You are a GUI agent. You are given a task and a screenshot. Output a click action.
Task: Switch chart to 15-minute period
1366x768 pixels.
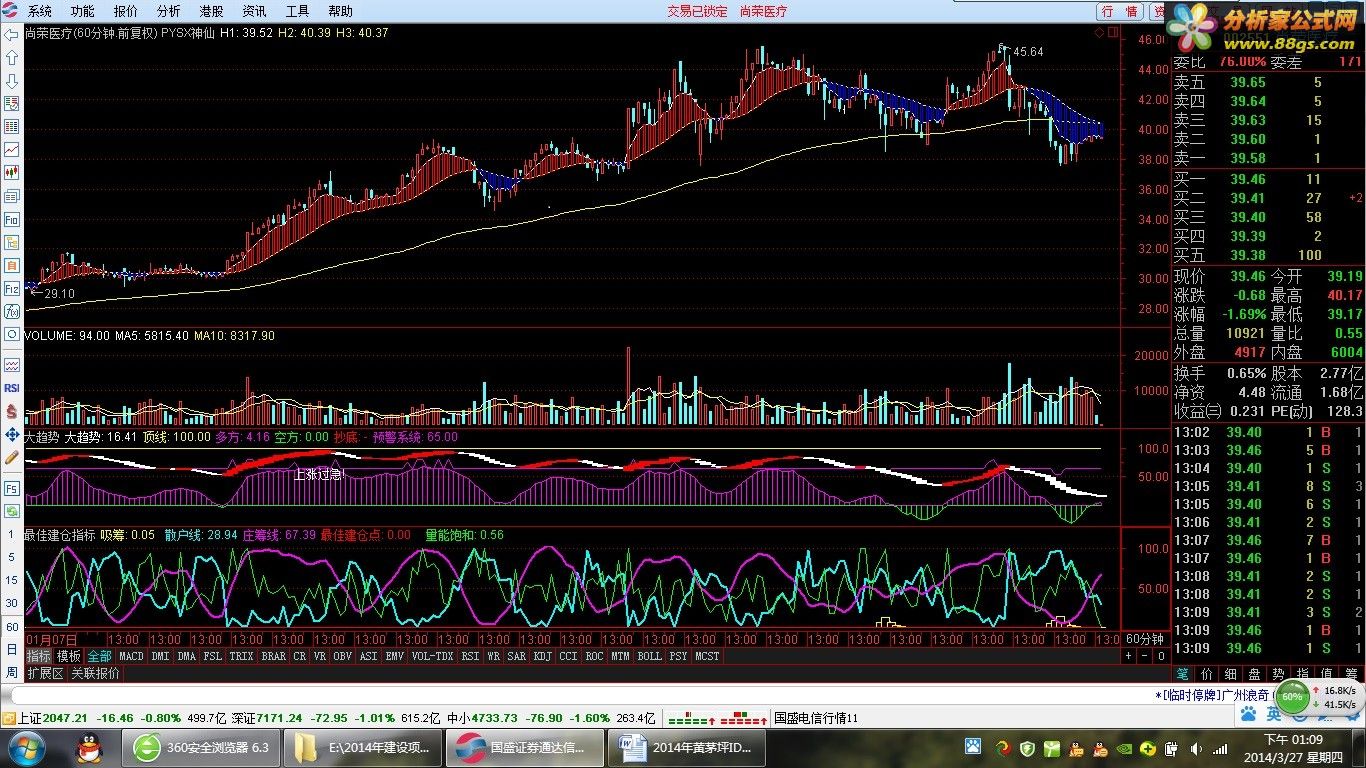point(12,581)
